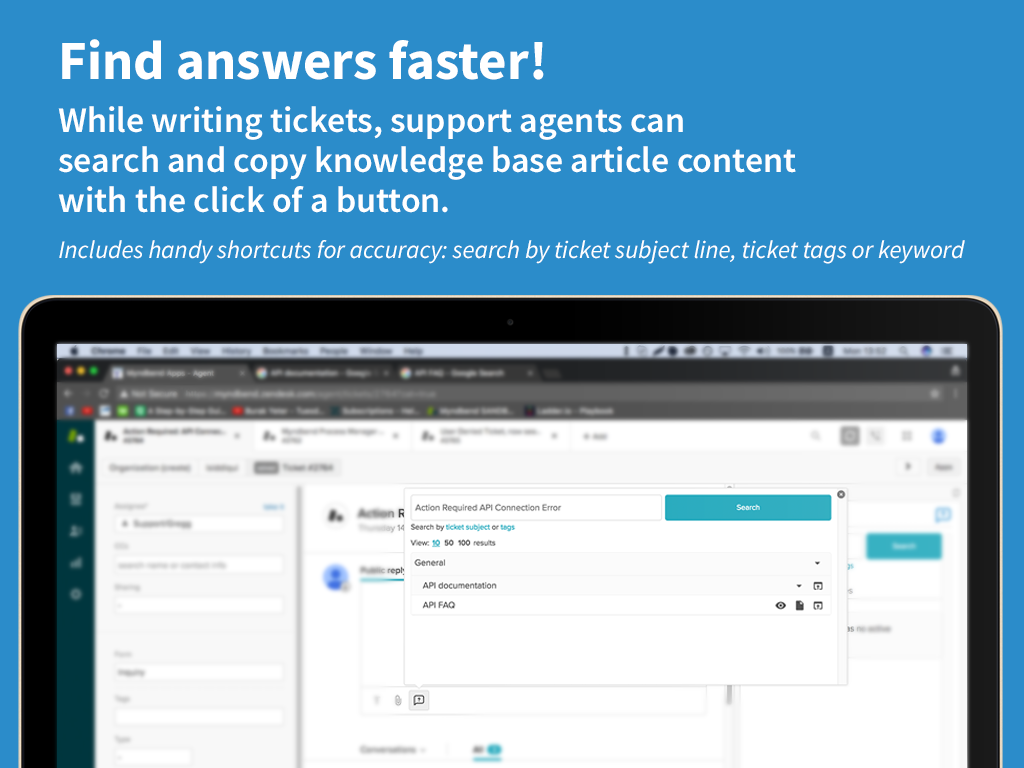The width and height of the screenshot is (1024, 768).
Task: Preview the API FAQ article with eye icon
Action: coord(781,605)
